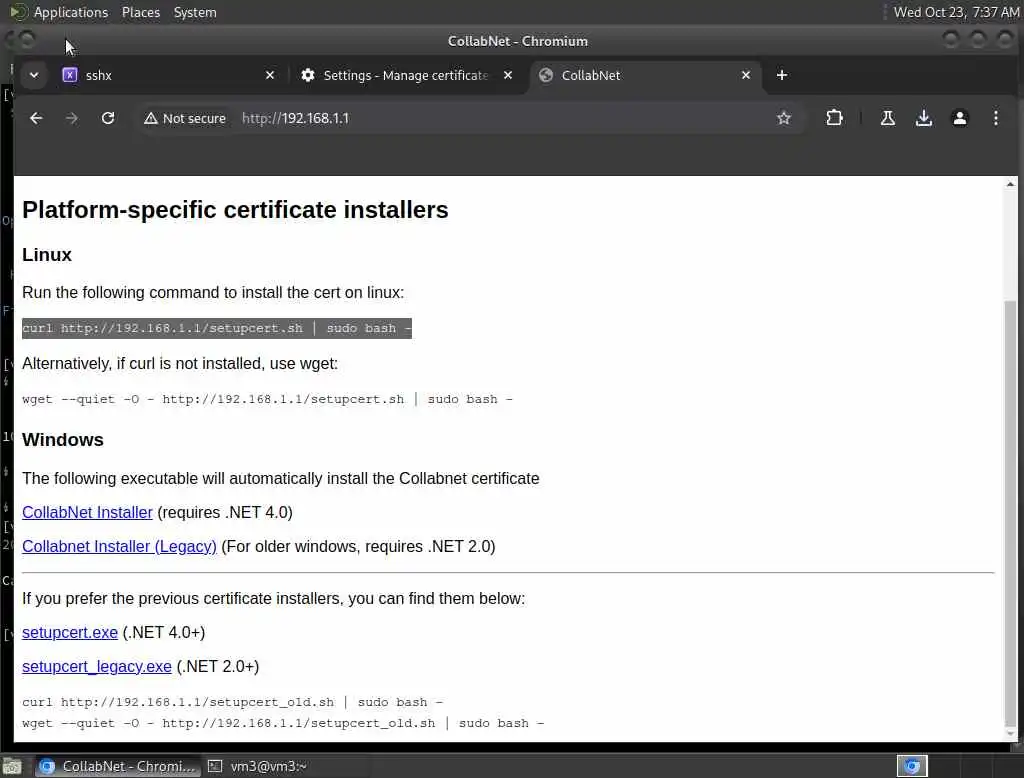Switch to the sshx tab

168,75
